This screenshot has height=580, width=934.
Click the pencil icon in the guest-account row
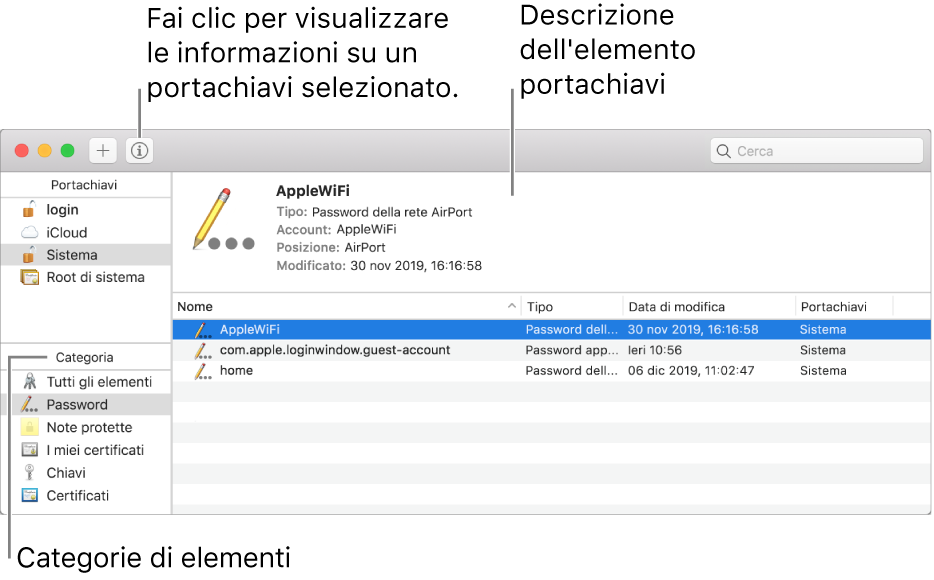click(203, 350)
